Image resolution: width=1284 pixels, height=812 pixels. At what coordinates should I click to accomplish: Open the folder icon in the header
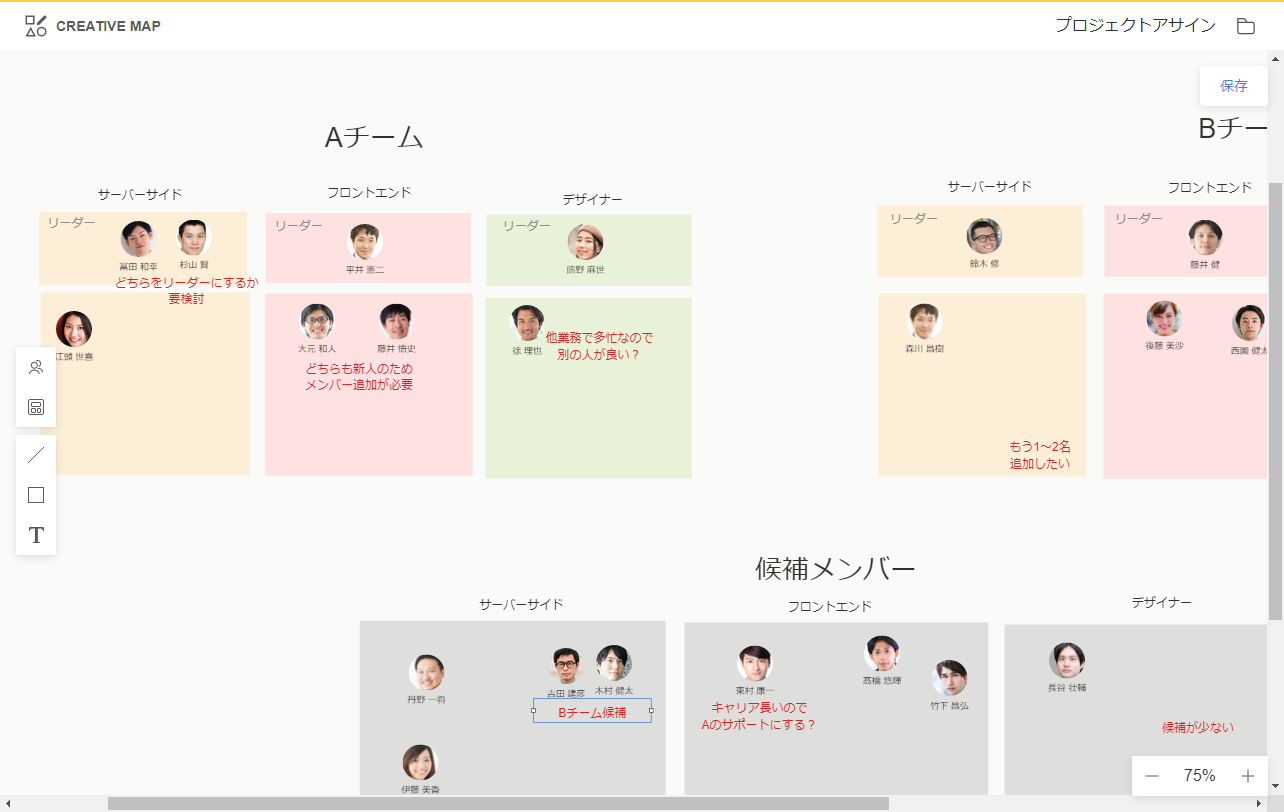pos(1245,26)
